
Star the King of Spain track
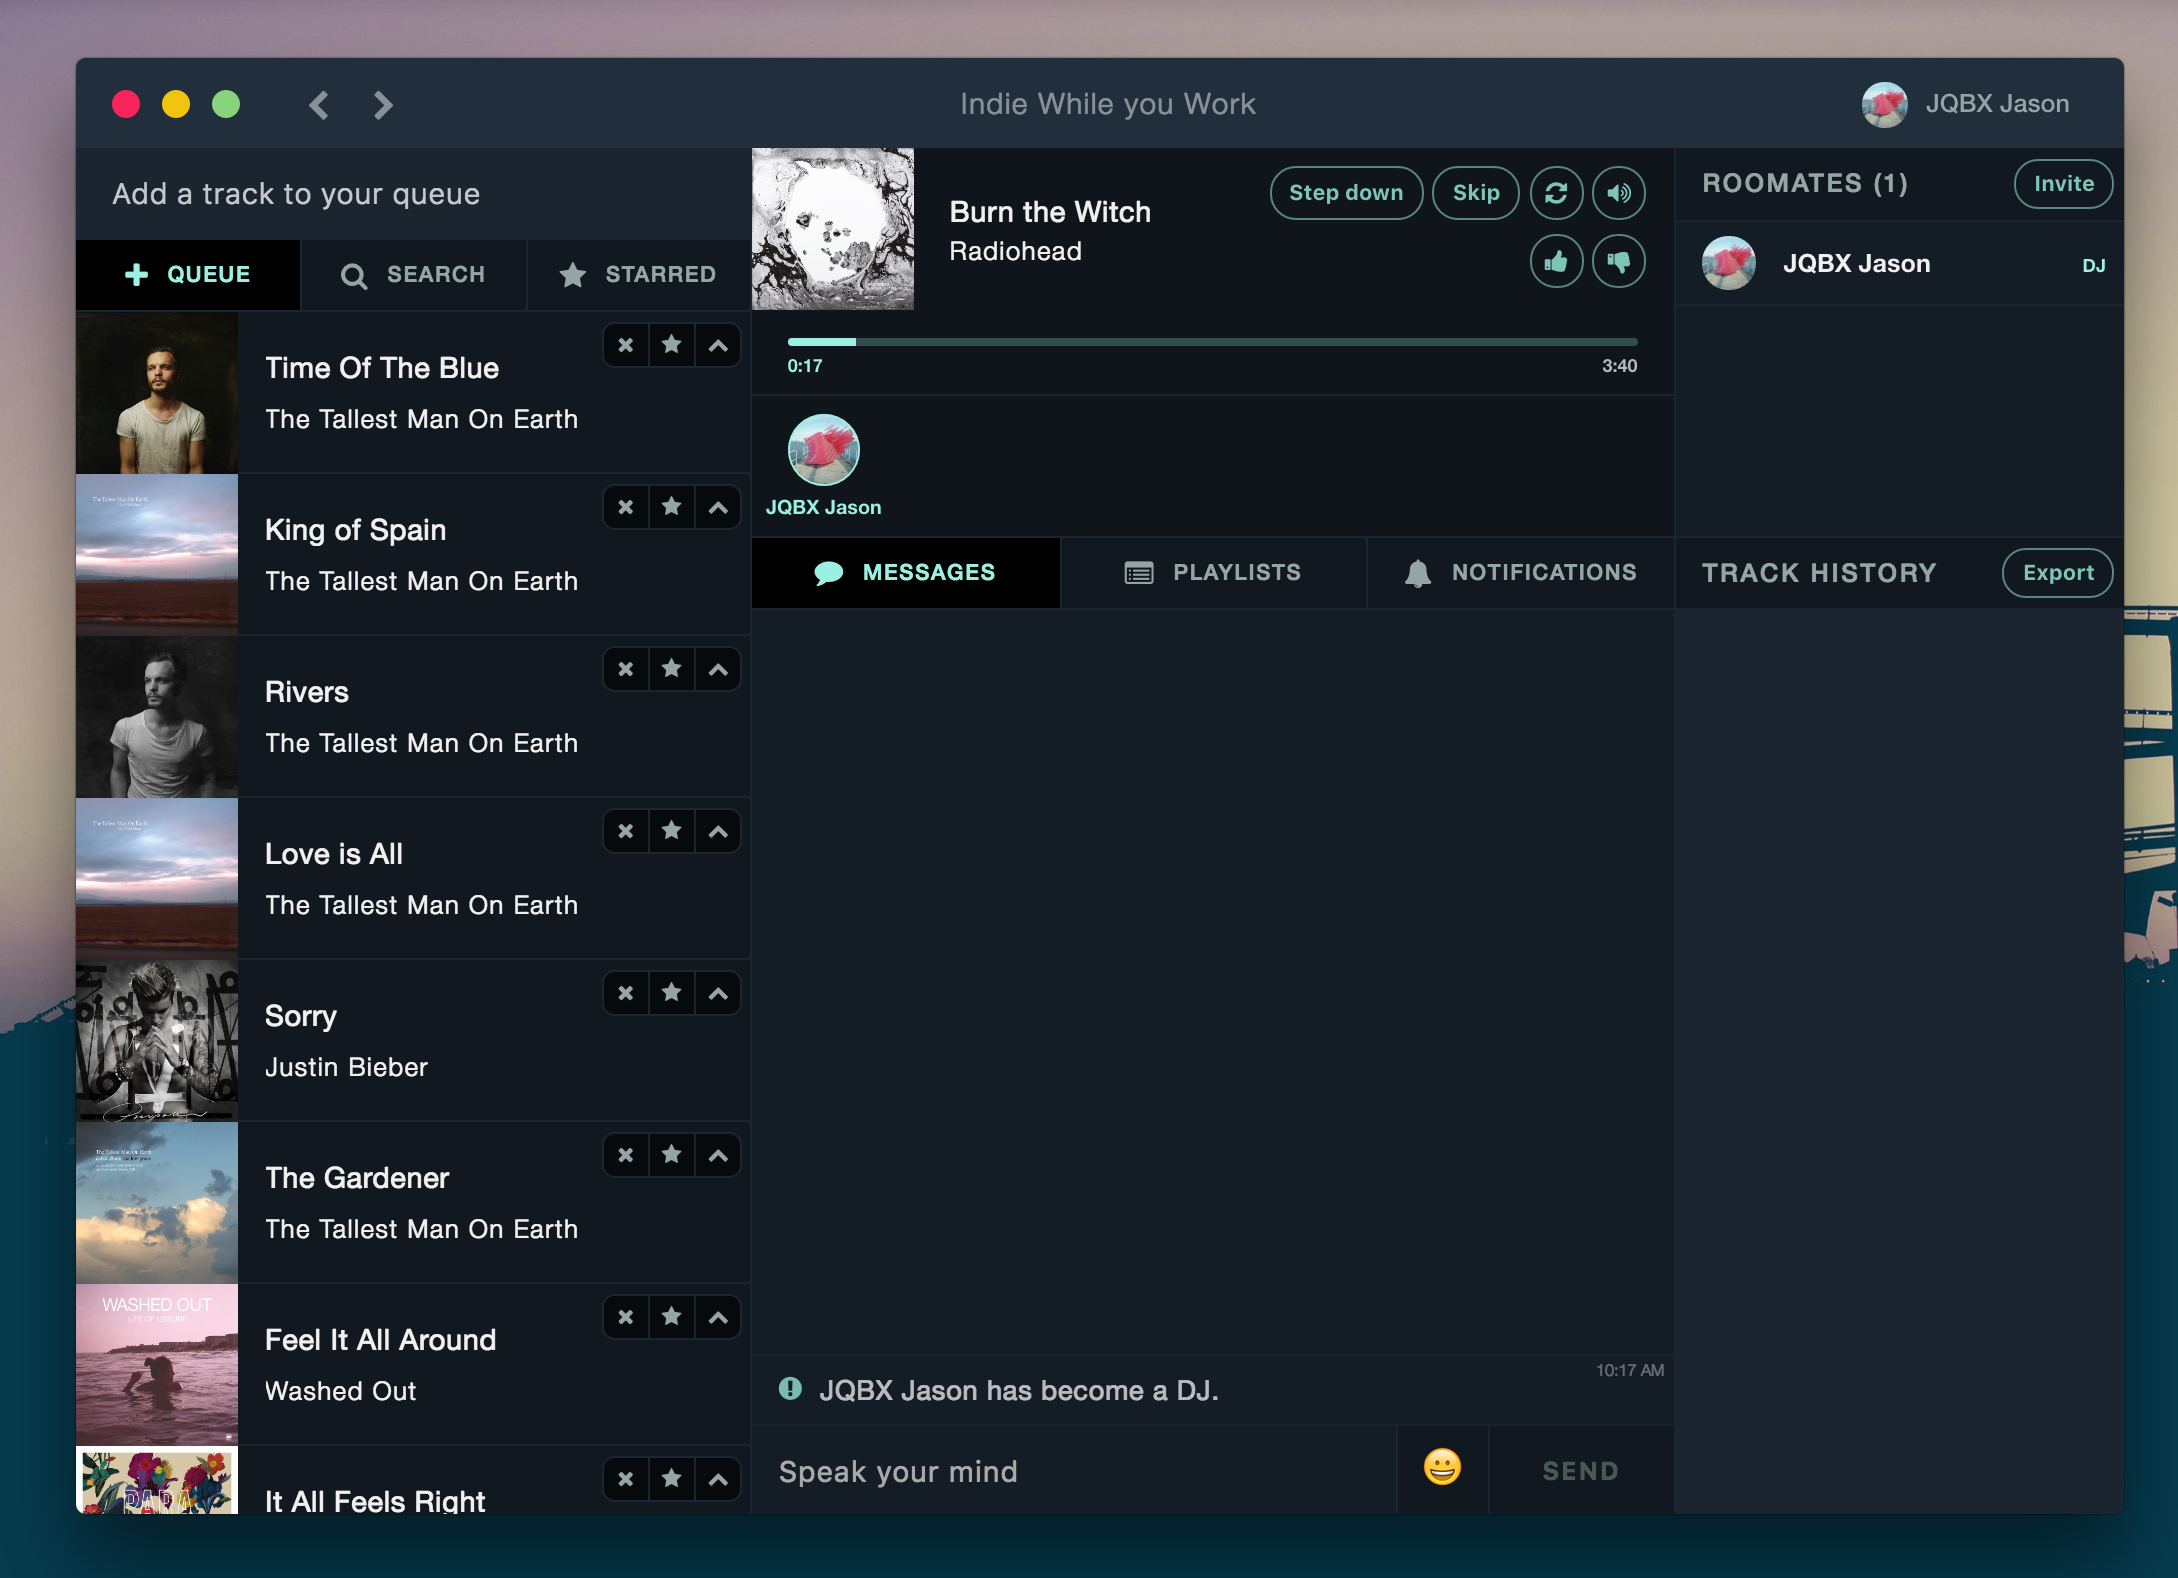(672, 507)
